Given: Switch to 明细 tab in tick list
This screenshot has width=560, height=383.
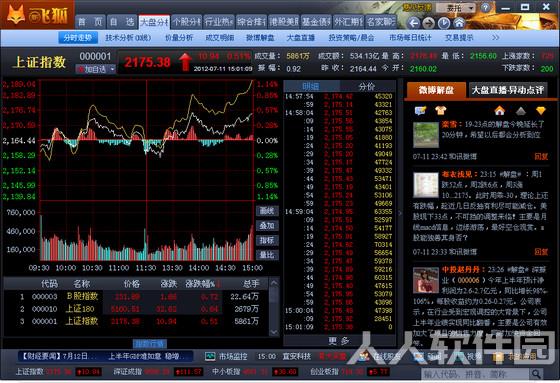Looking at the screenshot, I should [x=311, y=86].
